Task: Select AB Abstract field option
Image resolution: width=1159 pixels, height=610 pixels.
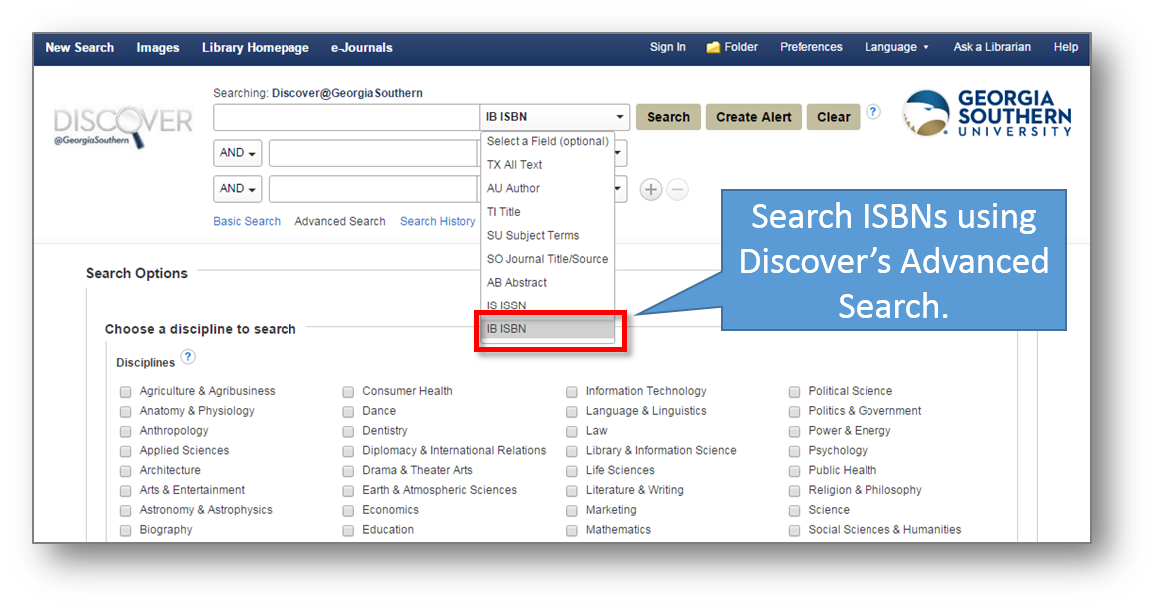Action: point(548,283)
